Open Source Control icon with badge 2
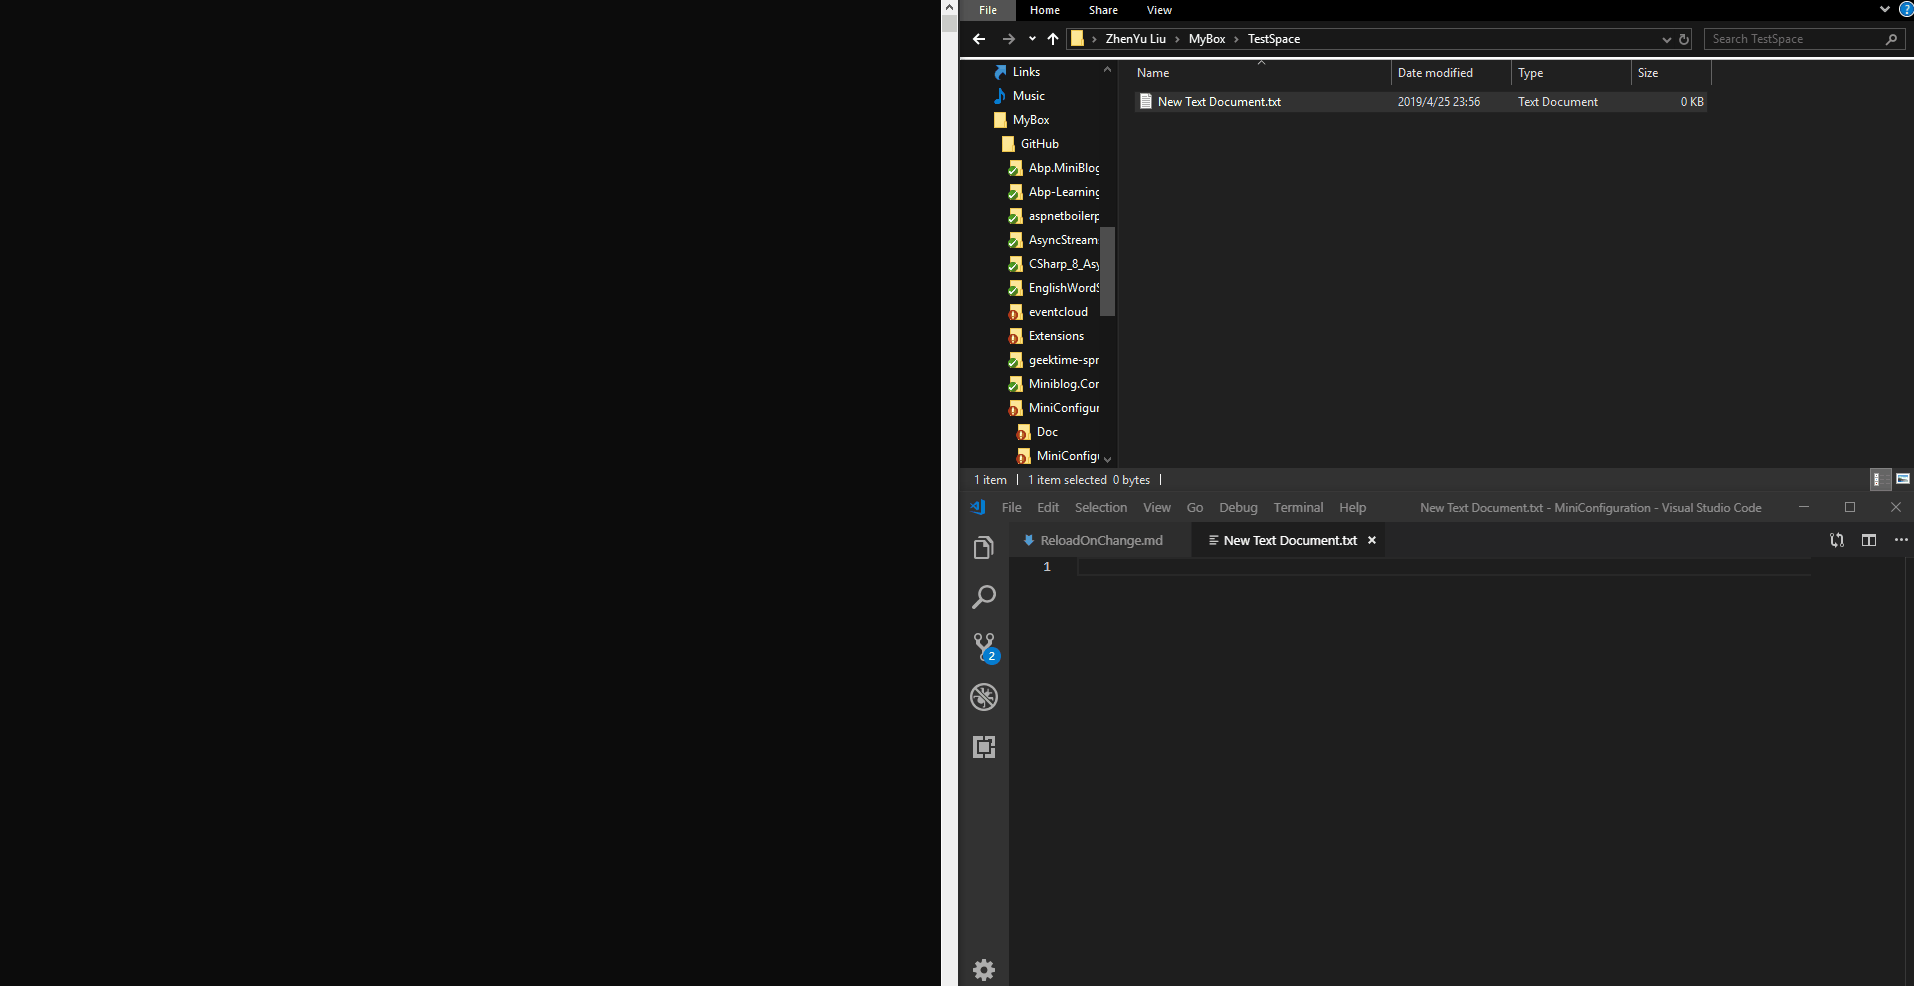 pos(985,647)
